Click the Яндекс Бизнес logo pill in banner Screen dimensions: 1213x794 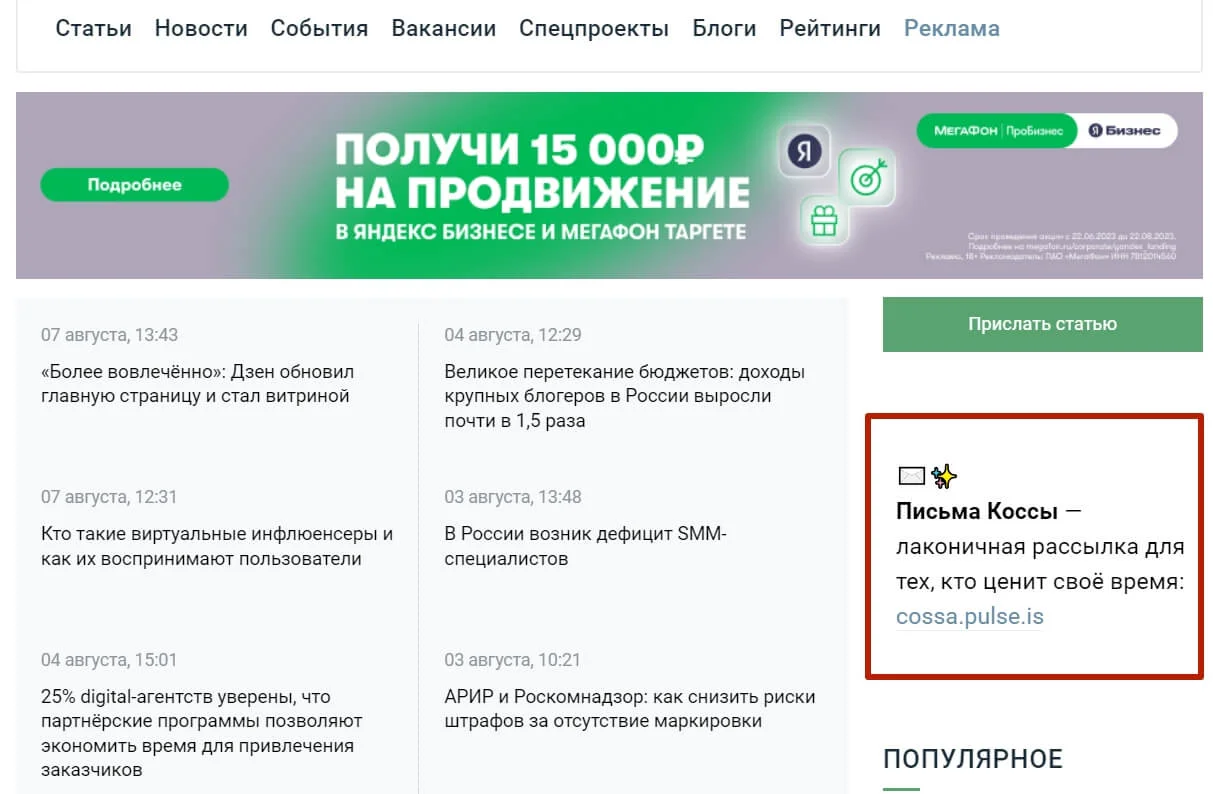(1127, 131)
